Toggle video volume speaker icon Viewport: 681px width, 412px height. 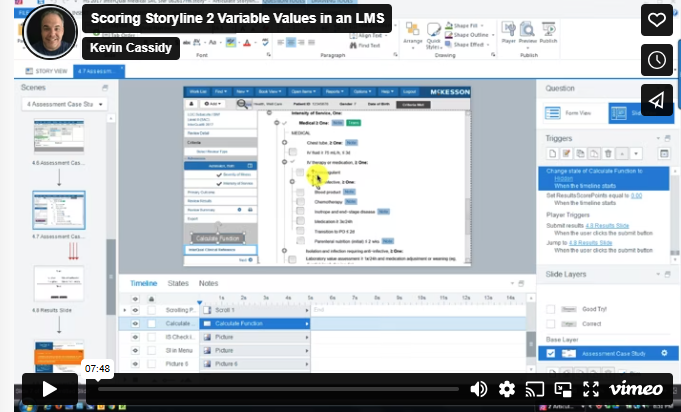pos(480,389)
